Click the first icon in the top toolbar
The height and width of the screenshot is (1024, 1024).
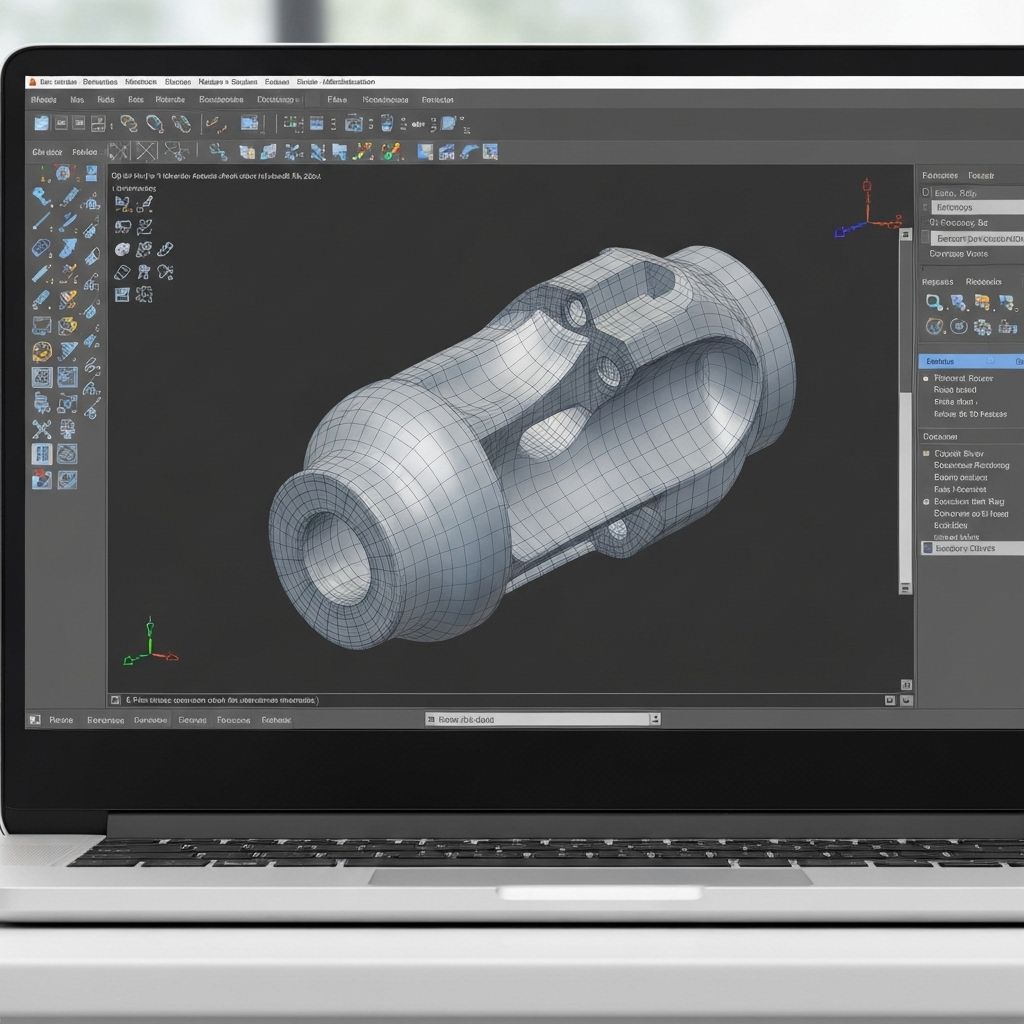coord(41,123)
